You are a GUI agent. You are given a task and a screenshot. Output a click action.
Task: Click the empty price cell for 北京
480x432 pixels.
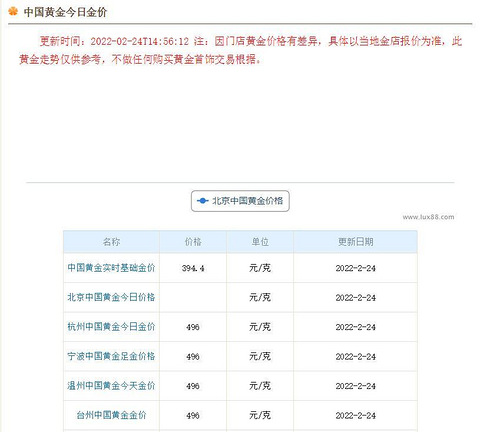tap(193, 297)
